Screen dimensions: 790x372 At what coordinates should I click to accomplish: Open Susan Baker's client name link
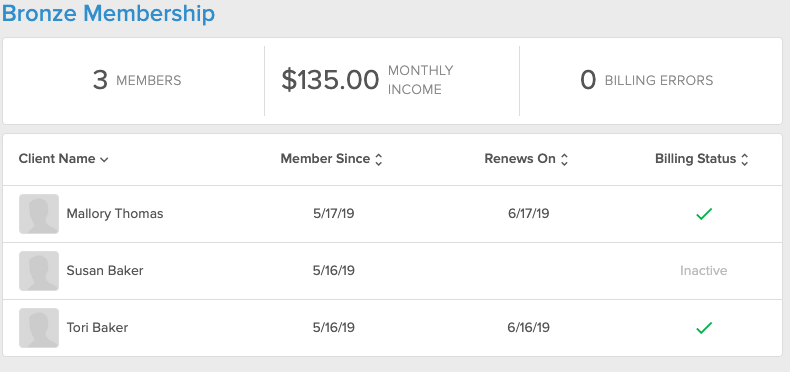(105, 271)
